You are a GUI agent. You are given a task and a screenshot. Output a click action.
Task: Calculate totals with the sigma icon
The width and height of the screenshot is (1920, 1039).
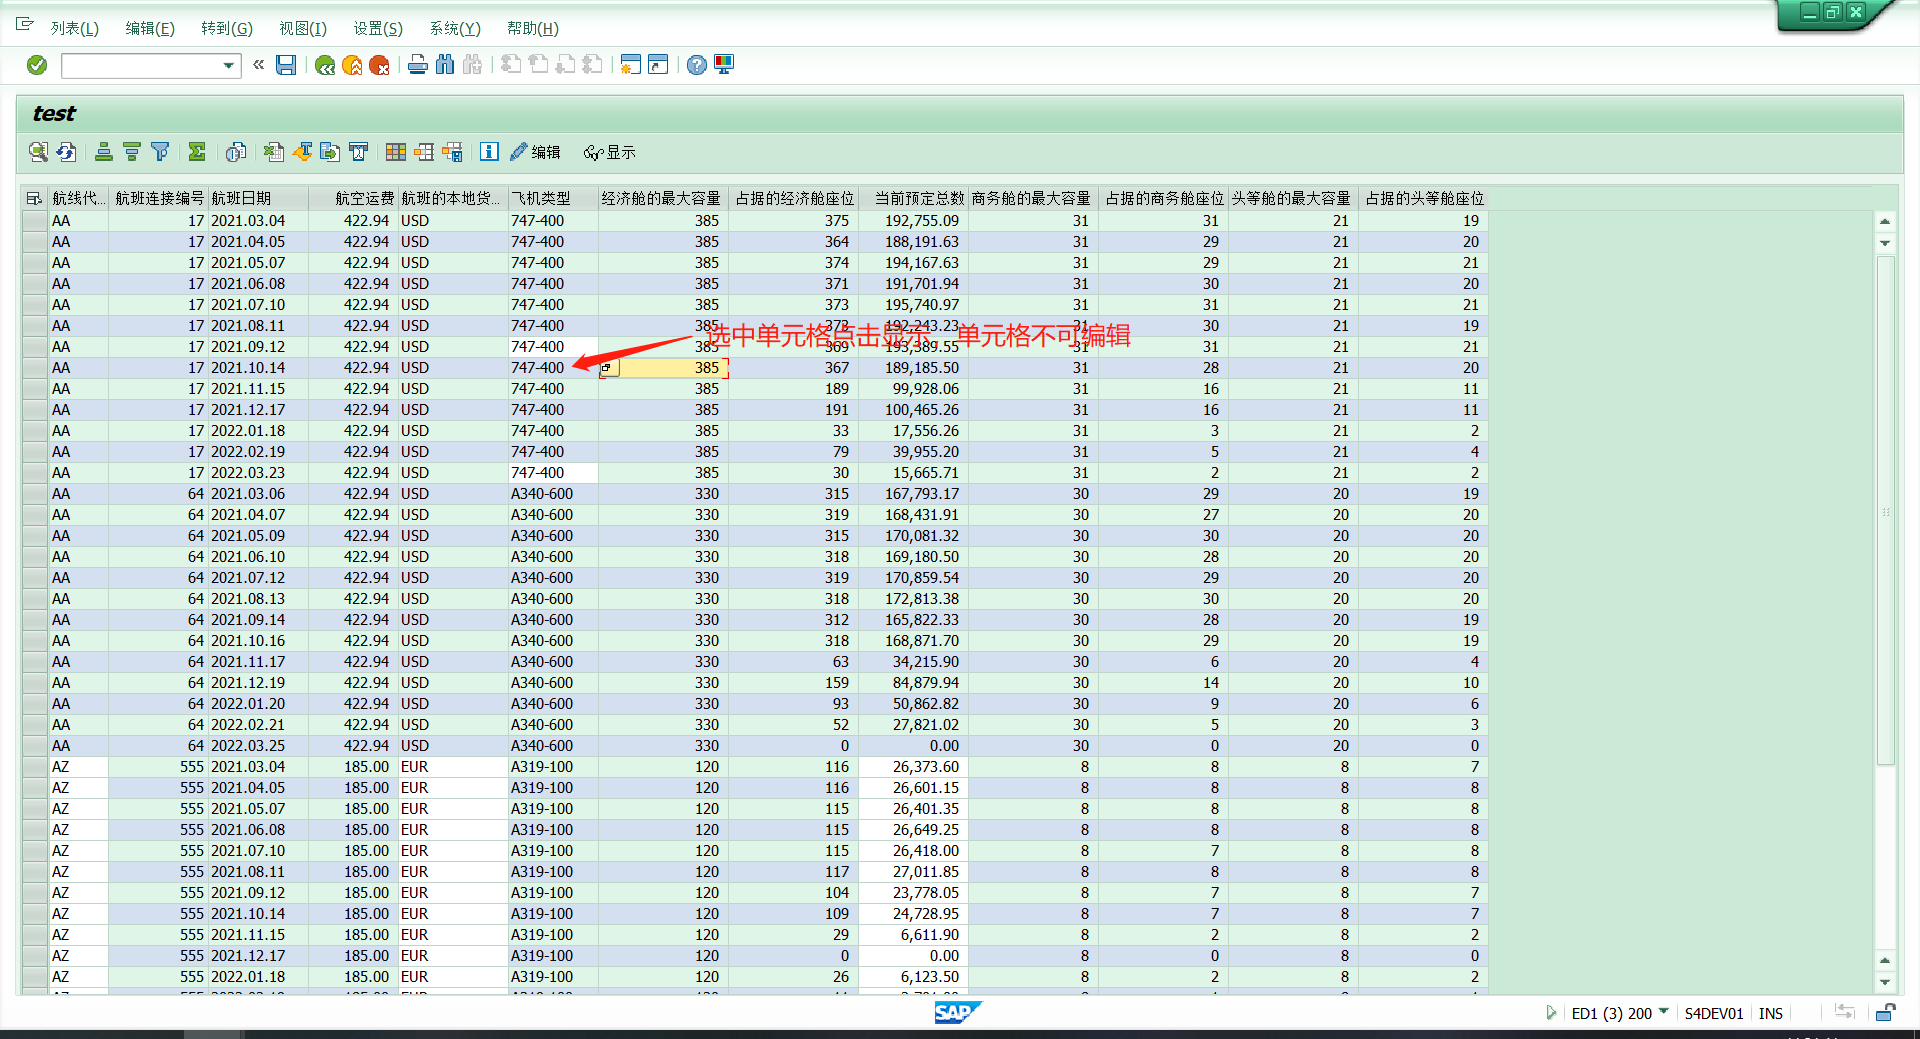(196, 152)
